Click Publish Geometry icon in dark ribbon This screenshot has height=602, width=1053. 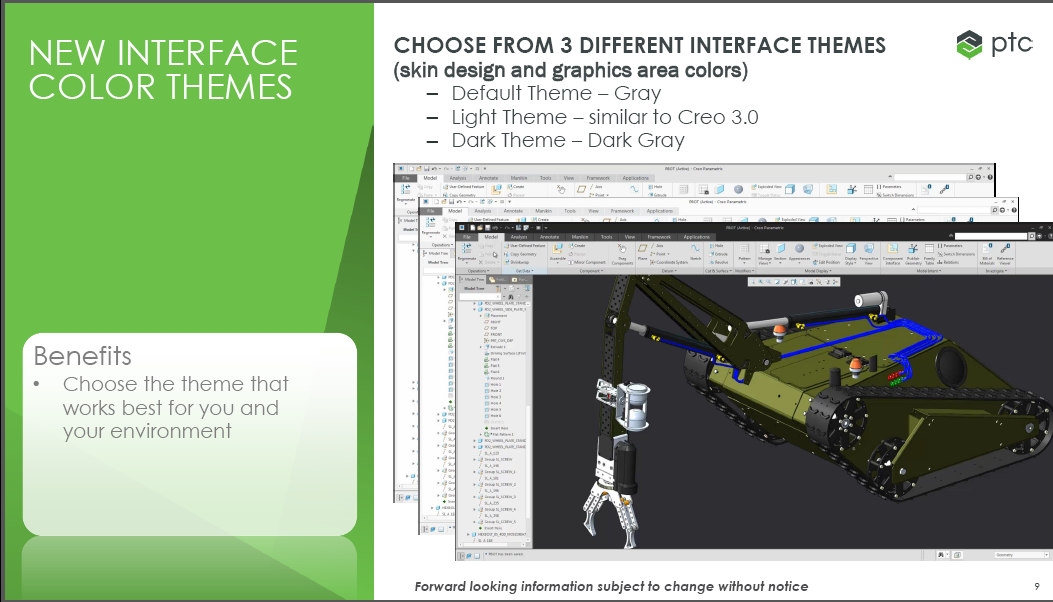coord(913,249)
